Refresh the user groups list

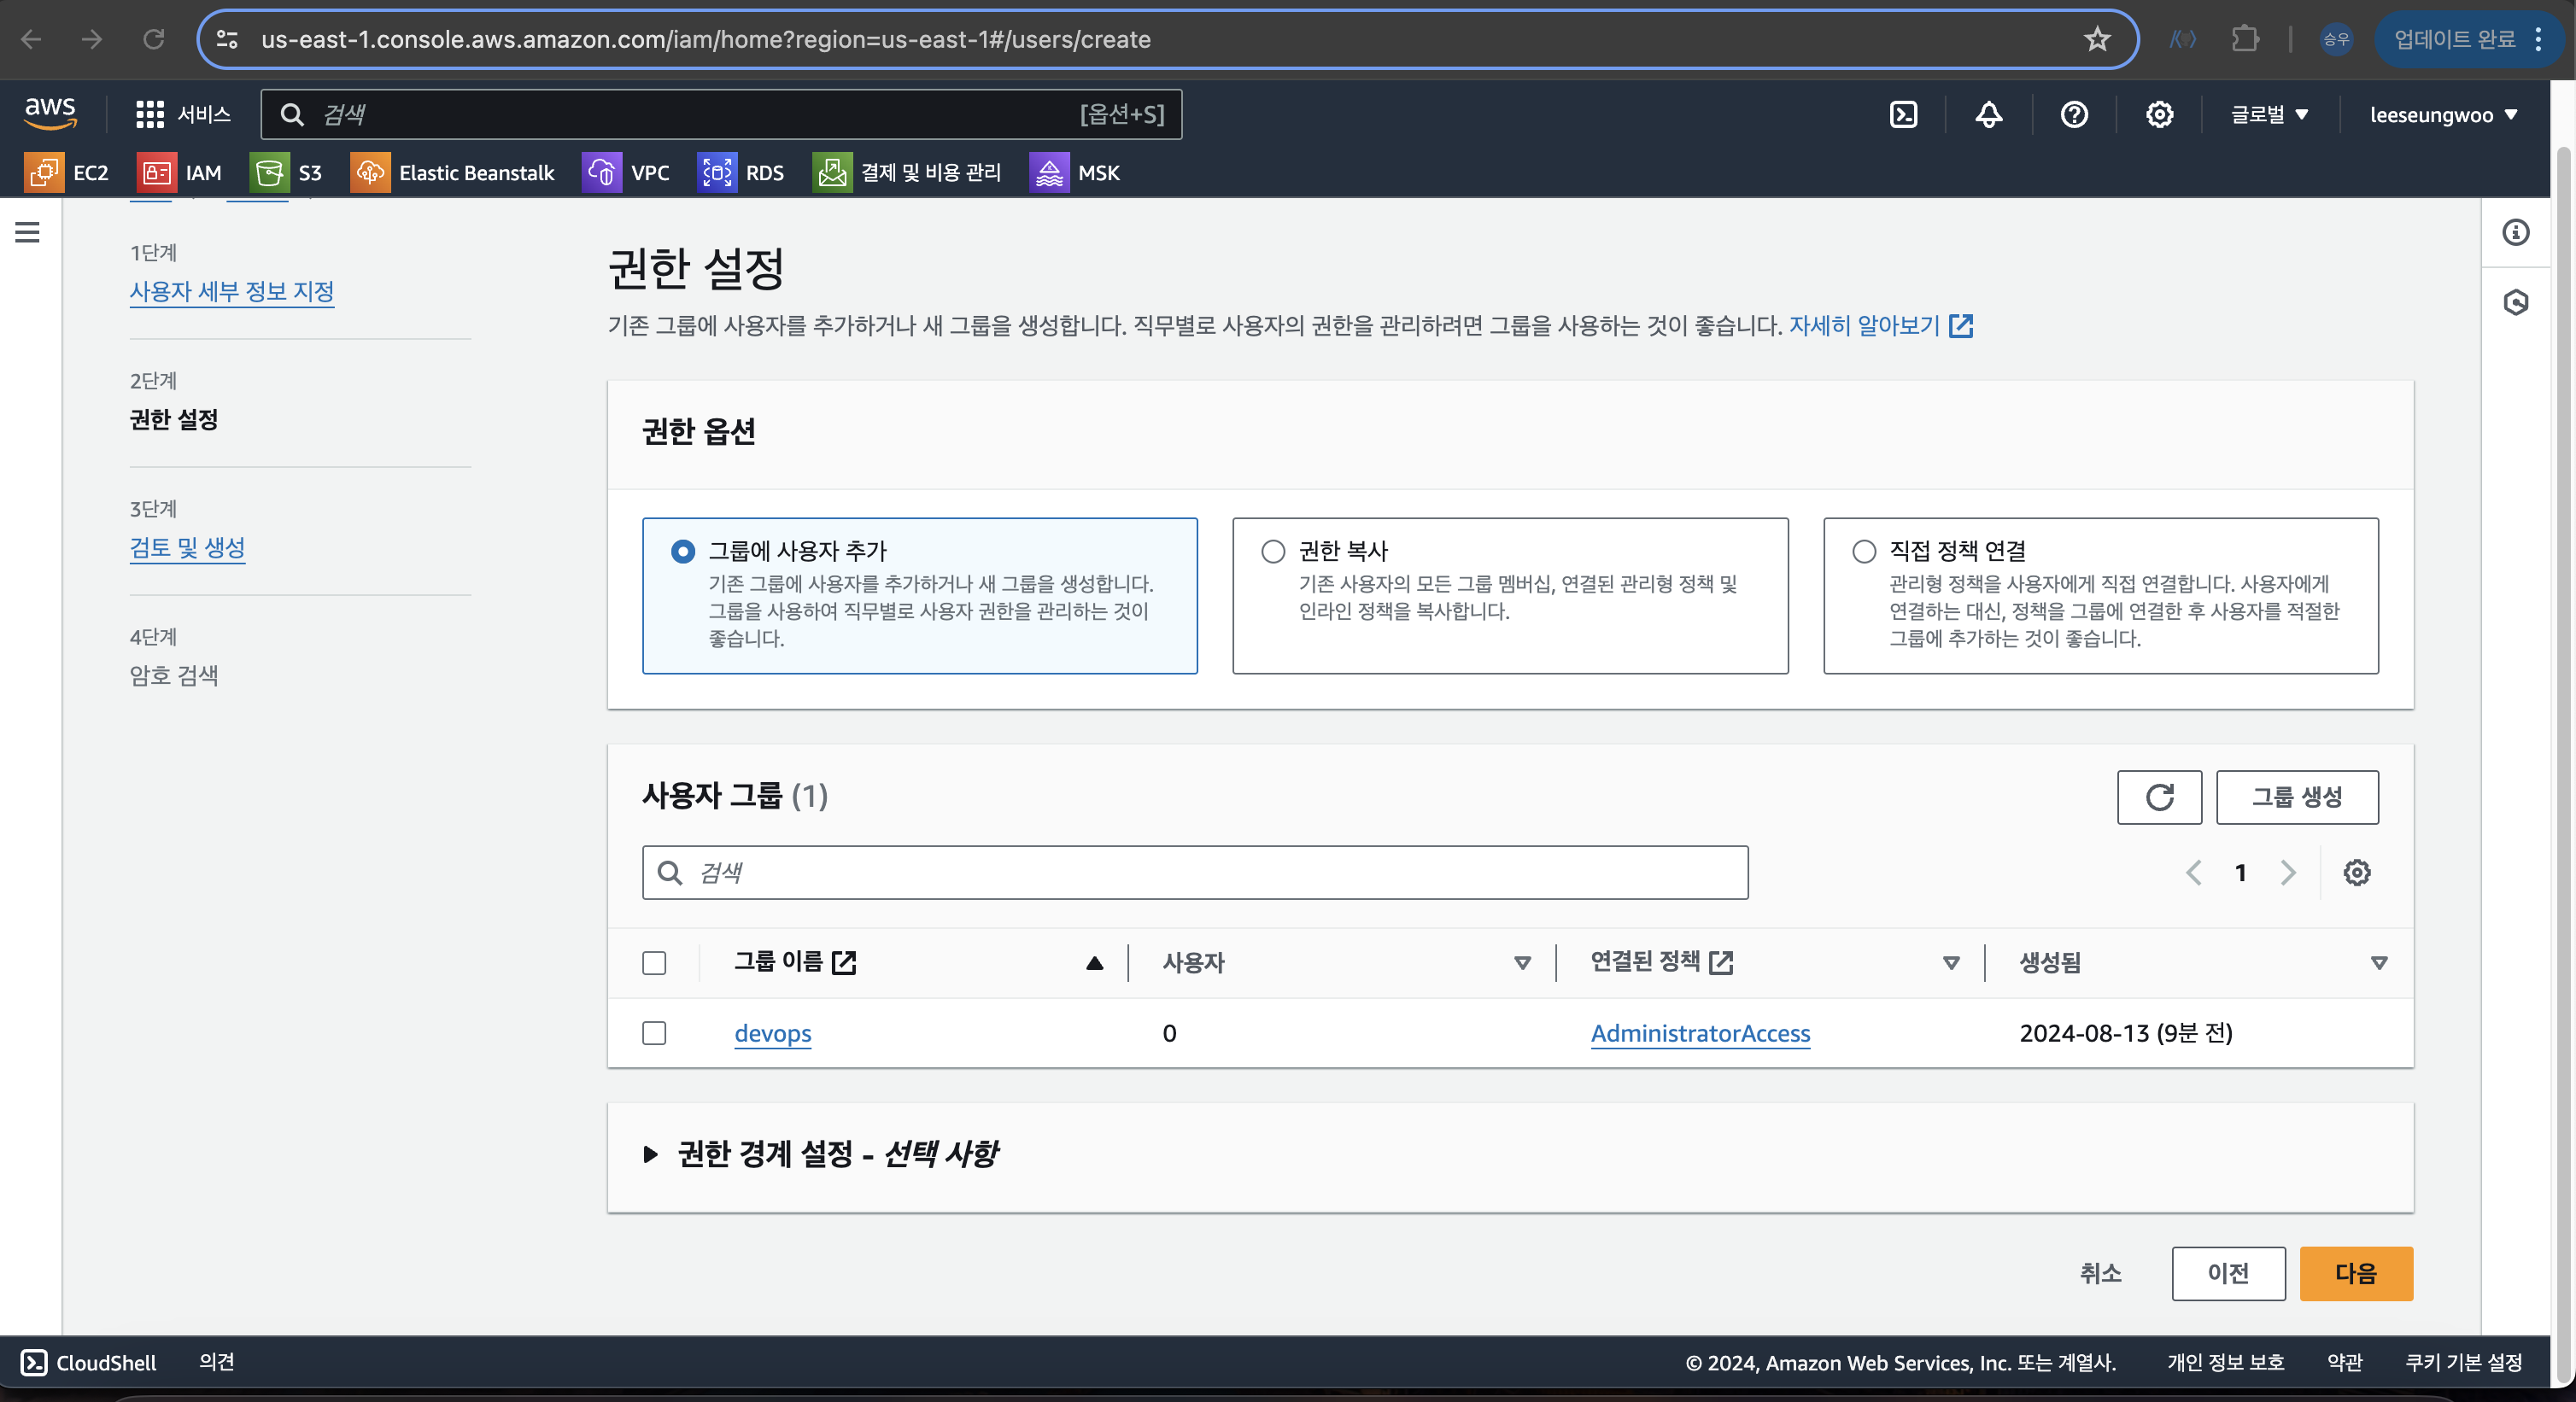point(2159,797)
